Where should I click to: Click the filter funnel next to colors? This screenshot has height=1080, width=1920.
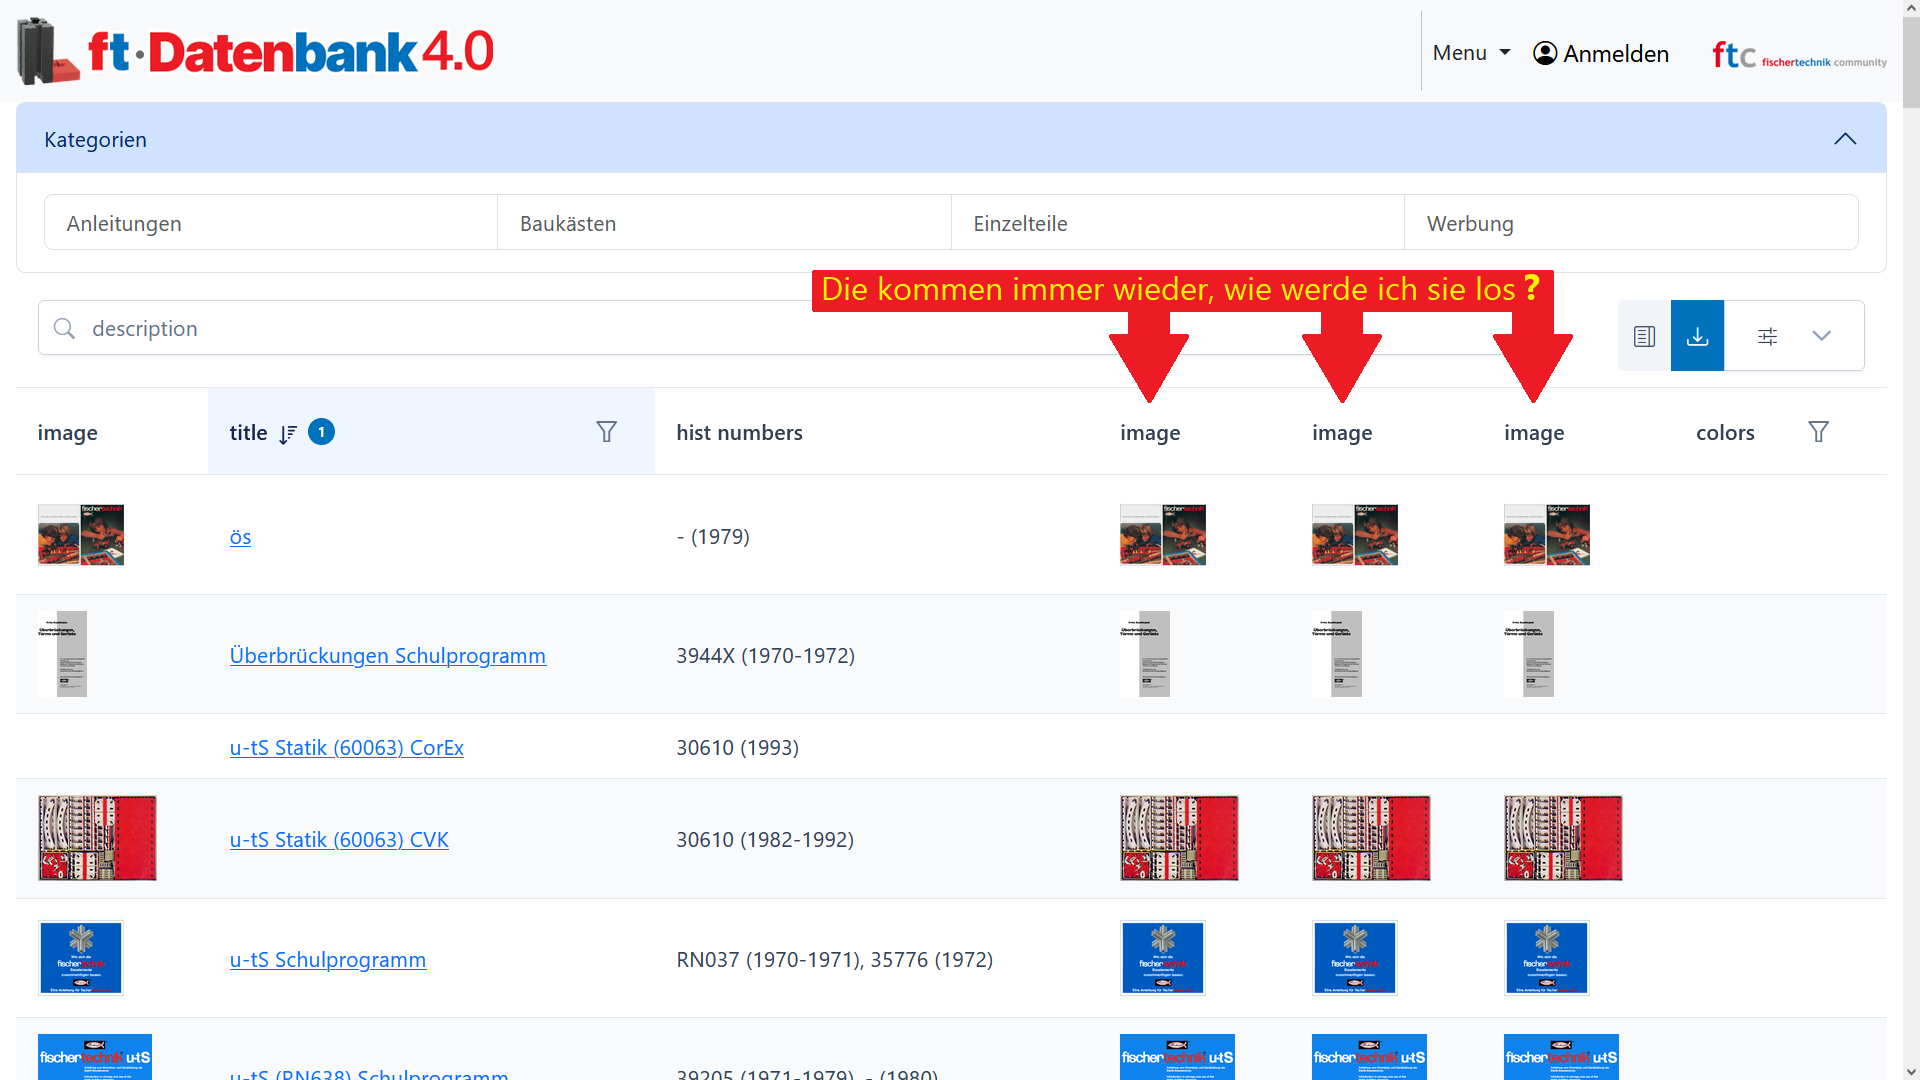pyautogui.click(x=1818, y=432)
